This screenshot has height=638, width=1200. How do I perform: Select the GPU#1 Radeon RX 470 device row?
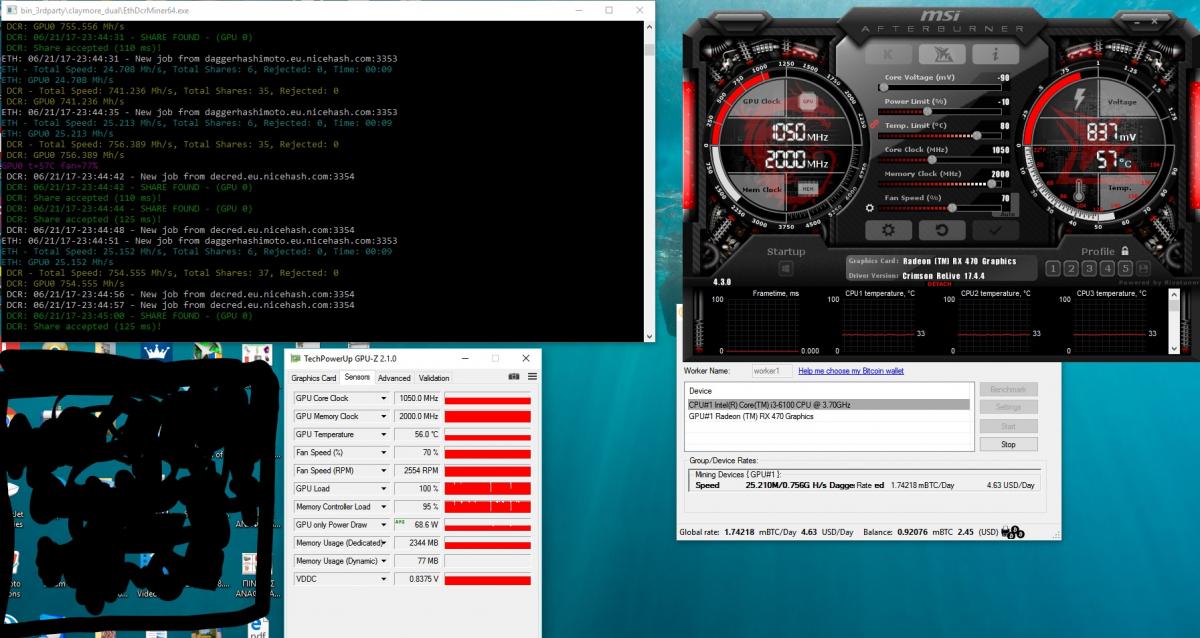829,416
